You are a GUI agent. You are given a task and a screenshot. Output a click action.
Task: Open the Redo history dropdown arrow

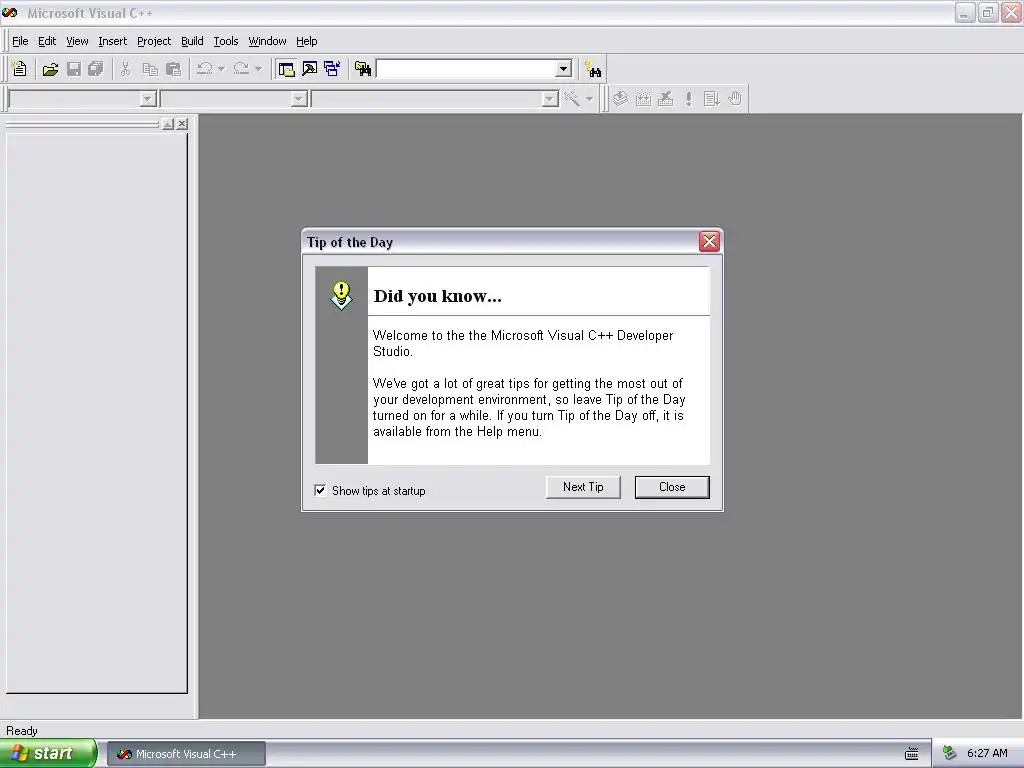pyautogui.click(x=259, y=69)
